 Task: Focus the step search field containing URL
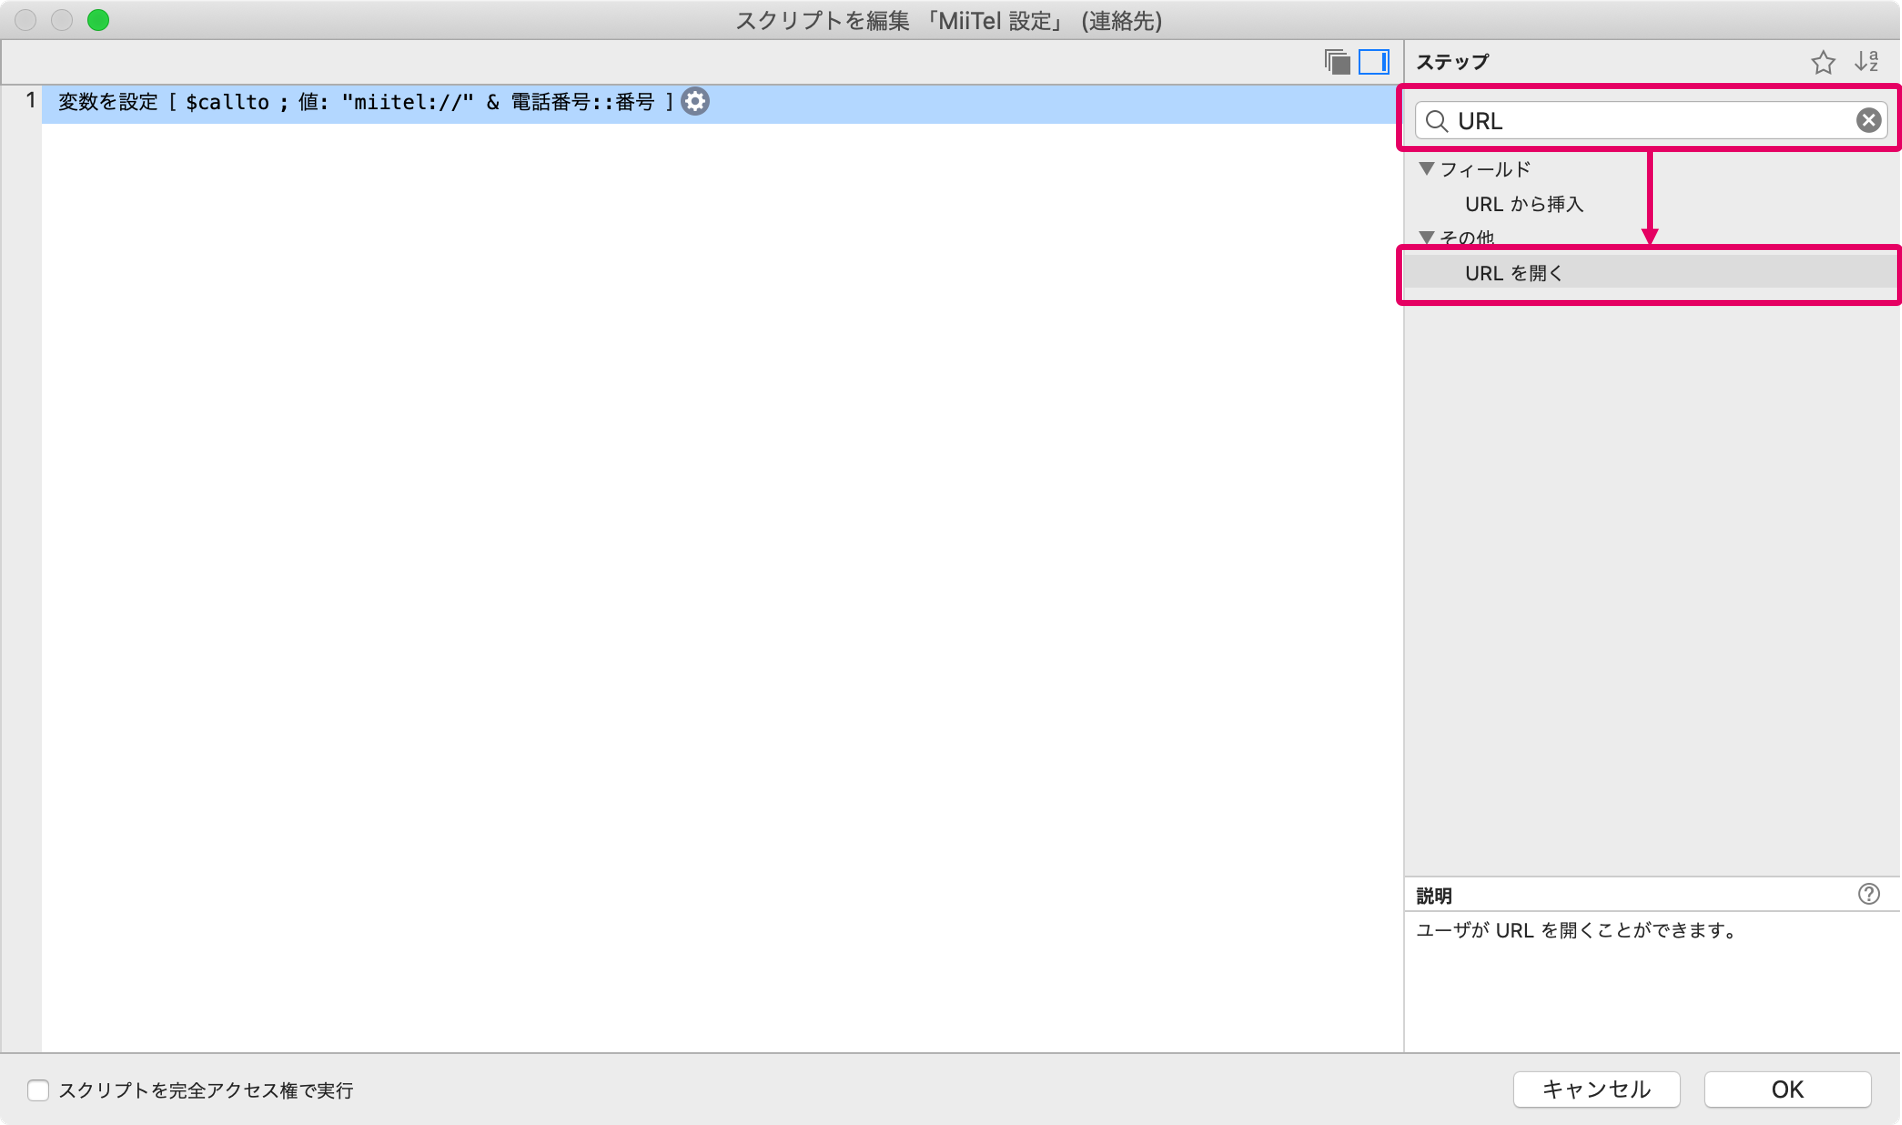tap(1651, 121)
